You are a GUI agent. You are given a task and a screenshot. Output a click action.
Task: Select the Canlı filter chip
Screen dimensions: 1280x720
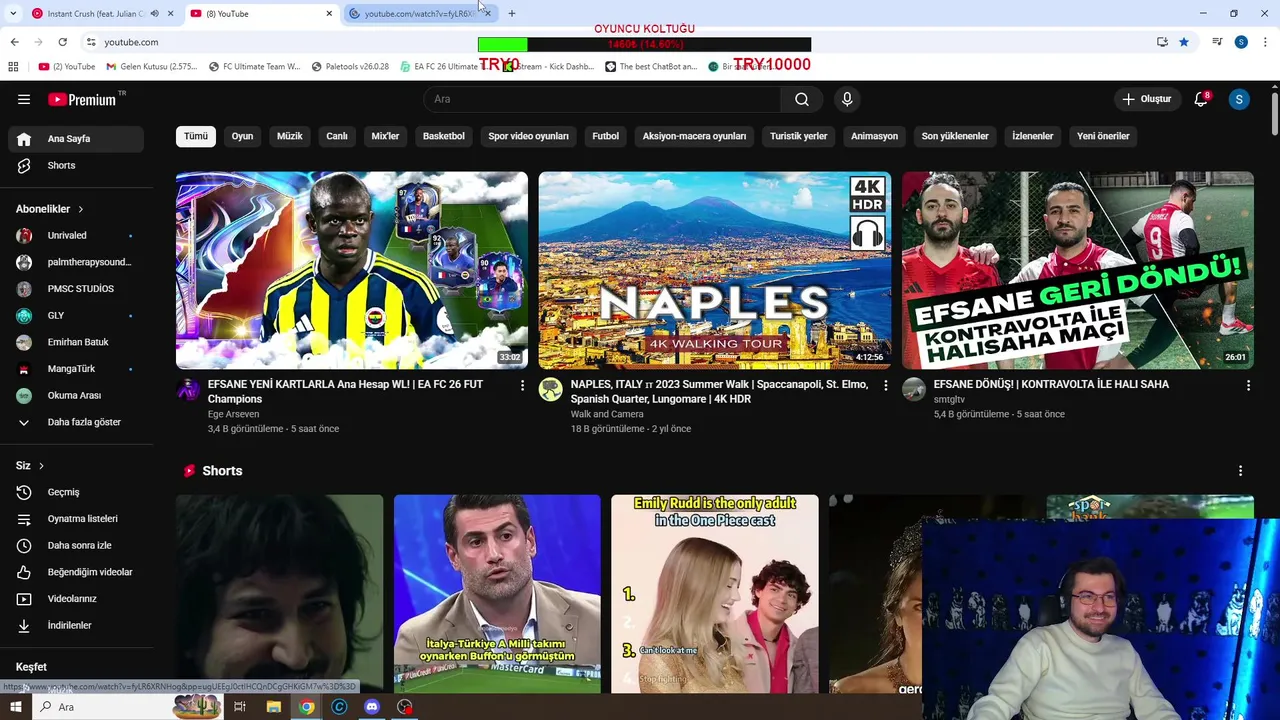pyautogui.click(x=337, y=136)
